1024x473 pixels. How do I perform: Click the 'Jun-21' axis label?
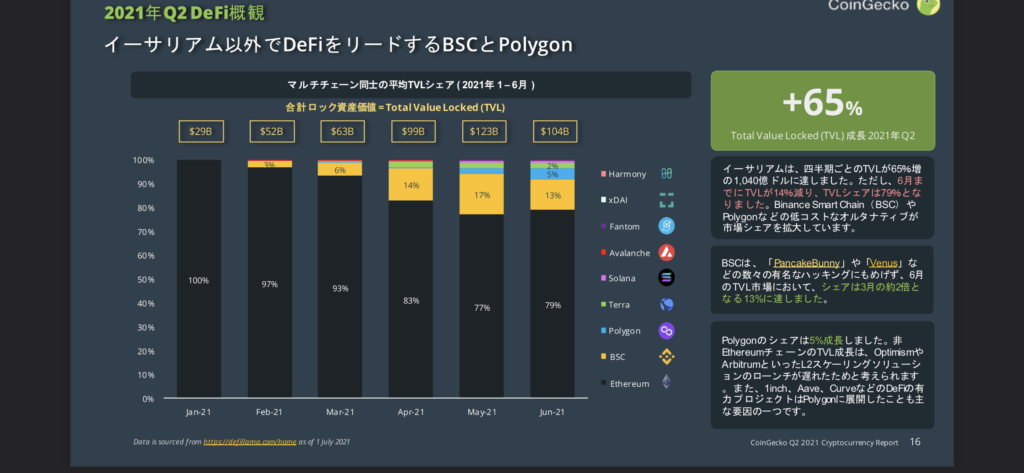(552, 412)
